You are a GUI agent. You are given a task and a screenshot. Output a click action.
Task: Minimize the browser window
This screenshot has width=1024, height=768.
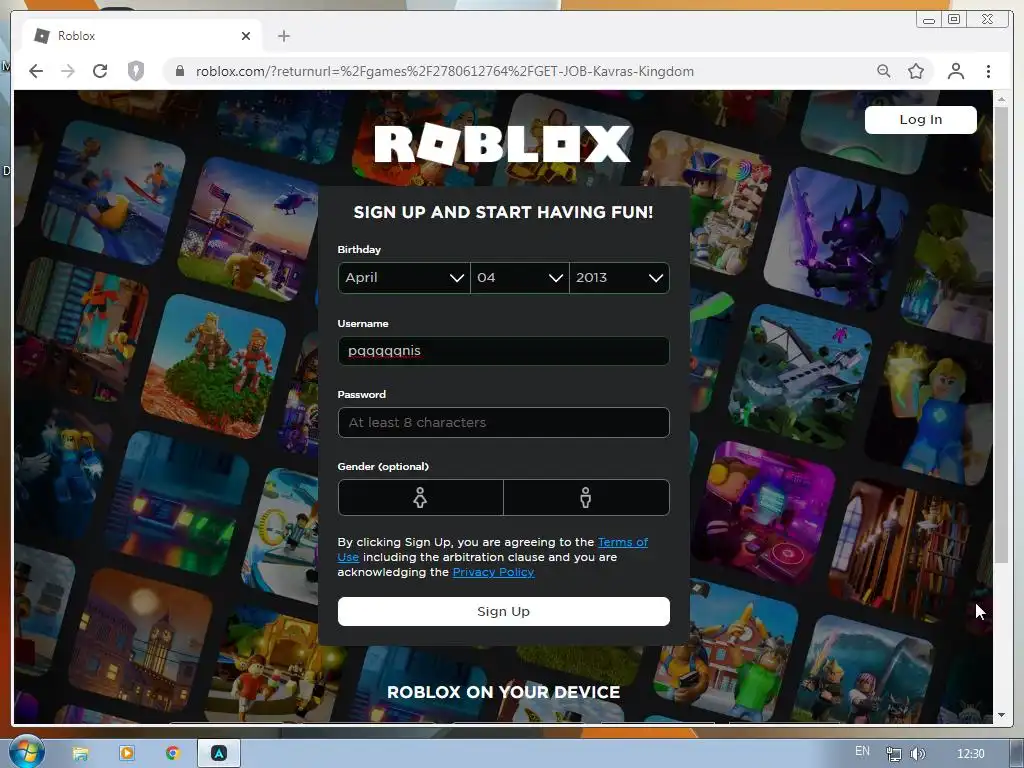click(929, 20)
